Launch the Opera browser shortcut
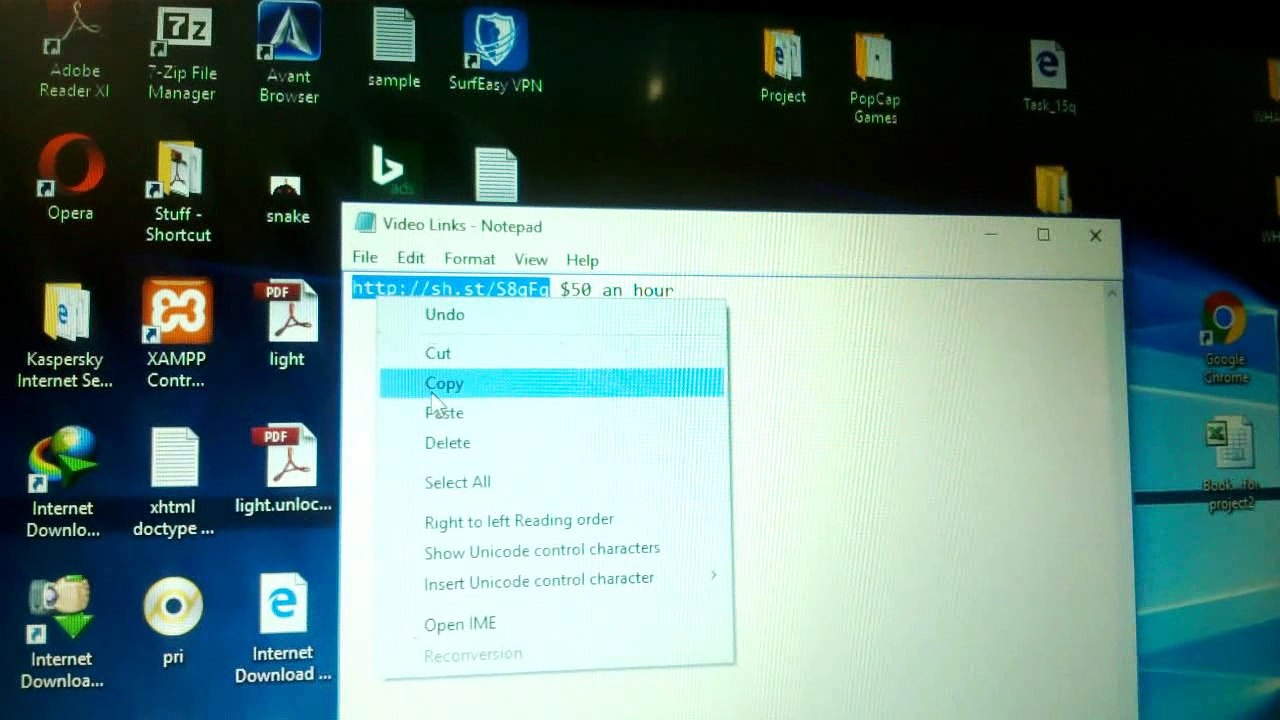1280x720 pixels. [70, 178]
